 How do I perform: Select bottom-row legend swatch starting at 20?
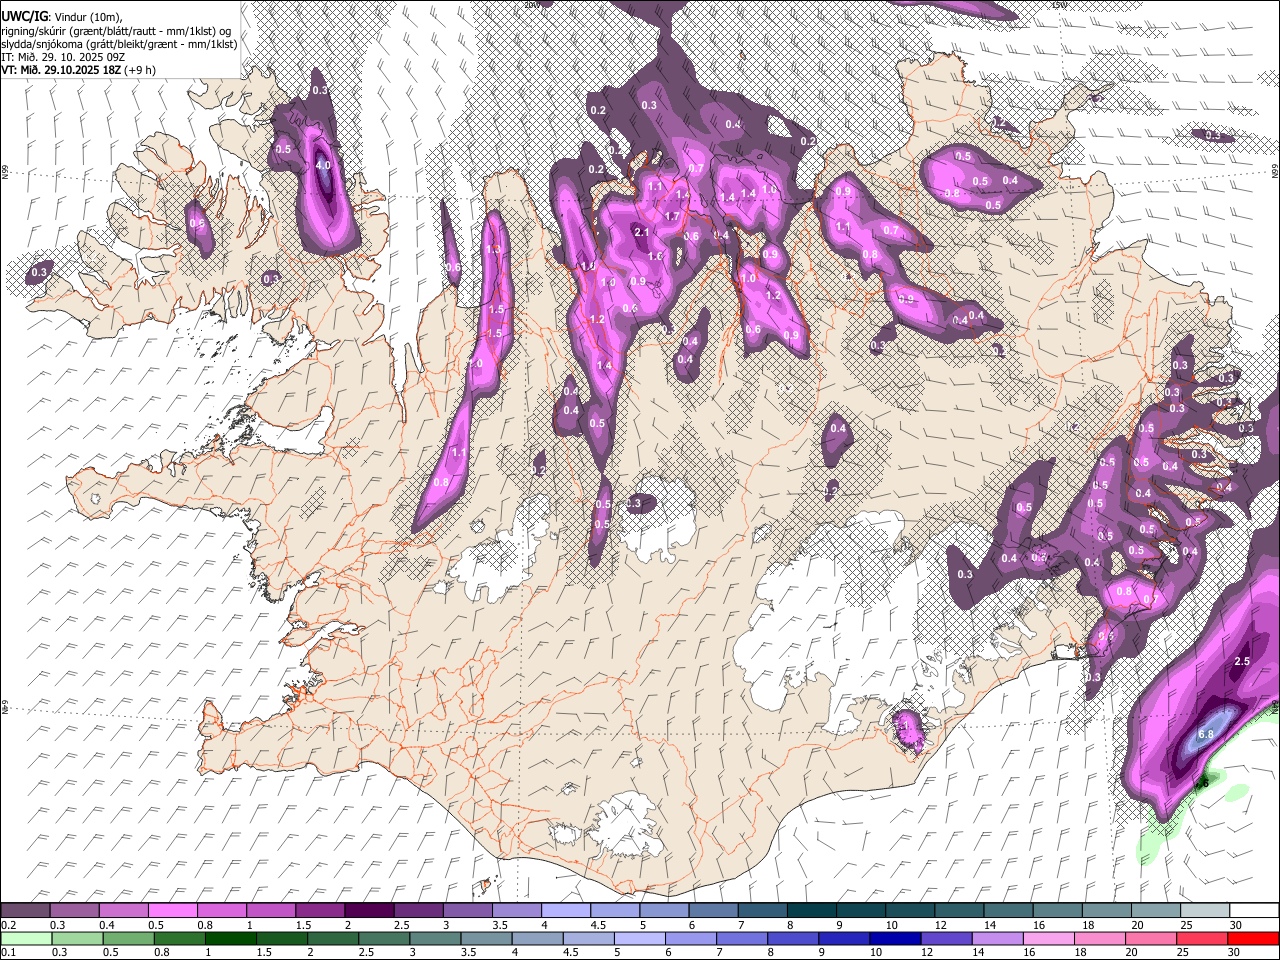(1151, 939)
